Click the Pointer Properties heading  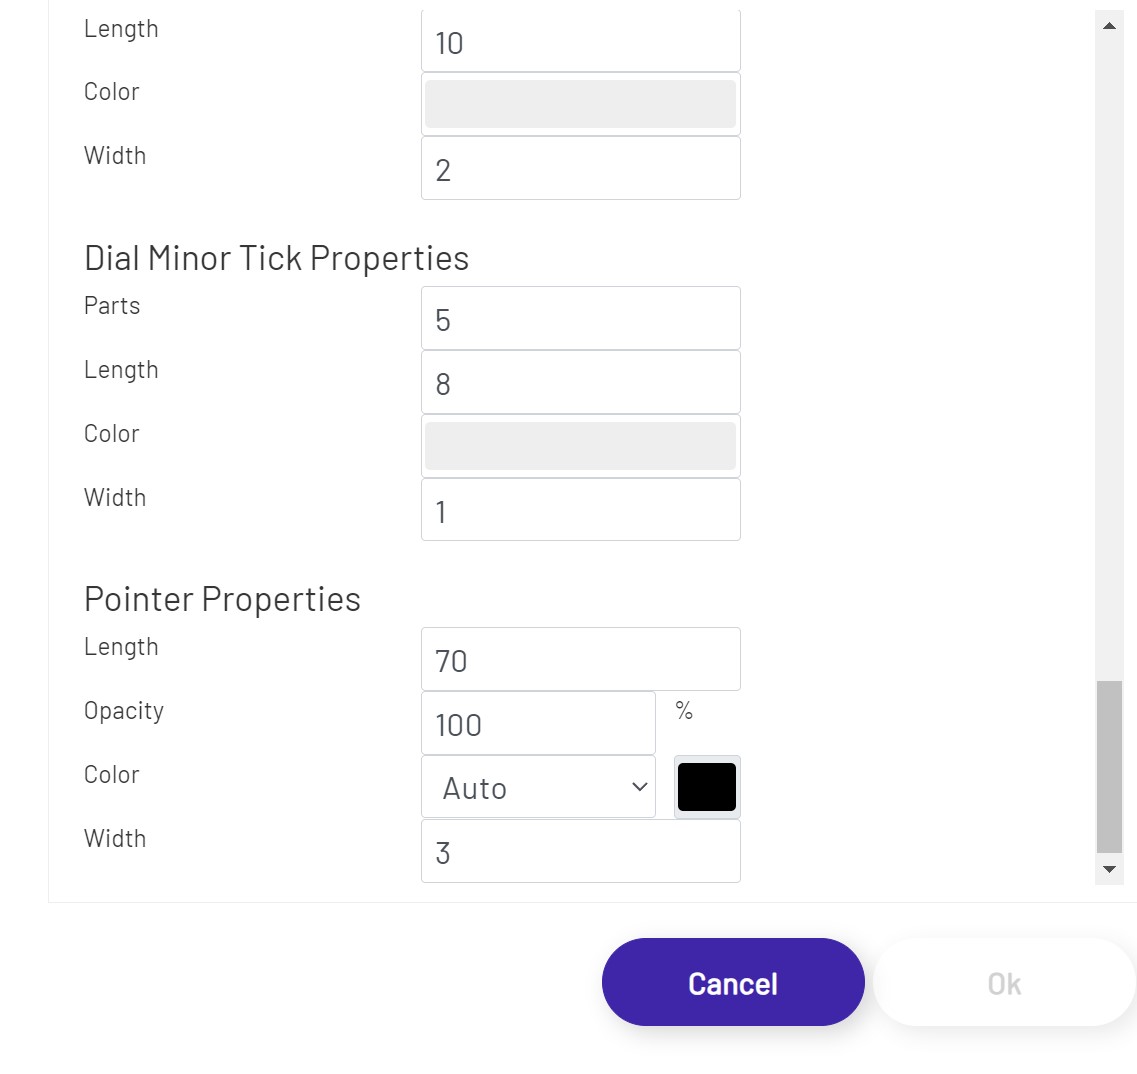(222, 599)
